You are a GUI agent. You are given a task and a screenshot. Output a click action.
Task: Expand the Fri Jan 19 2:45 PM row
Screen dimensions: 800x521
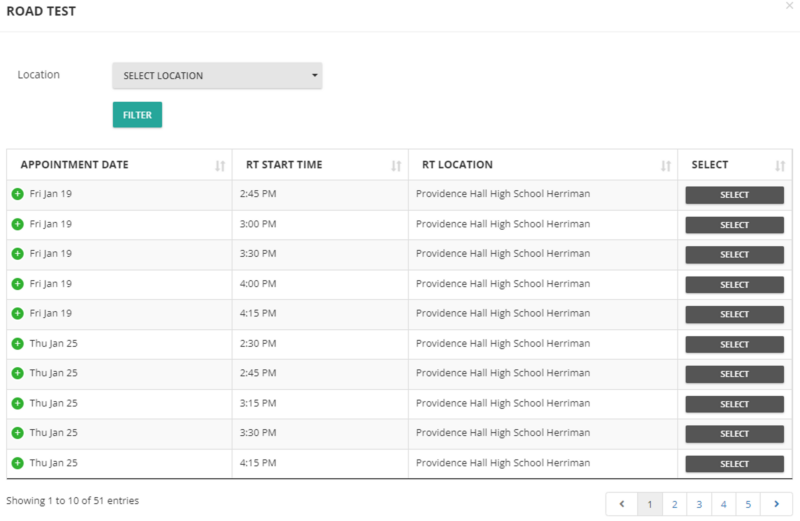tap(17, 194)
